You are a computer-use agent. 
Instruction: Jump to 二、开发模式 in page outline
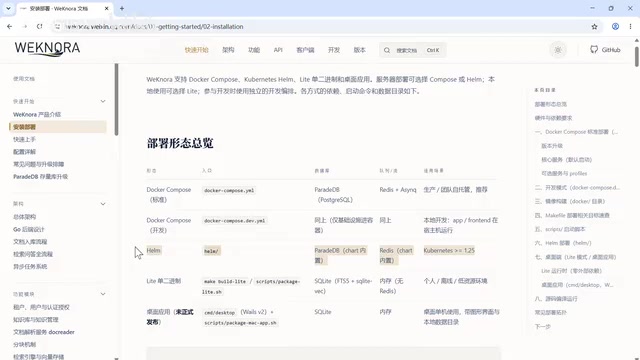pyautogui.click(x=577, y=187)
